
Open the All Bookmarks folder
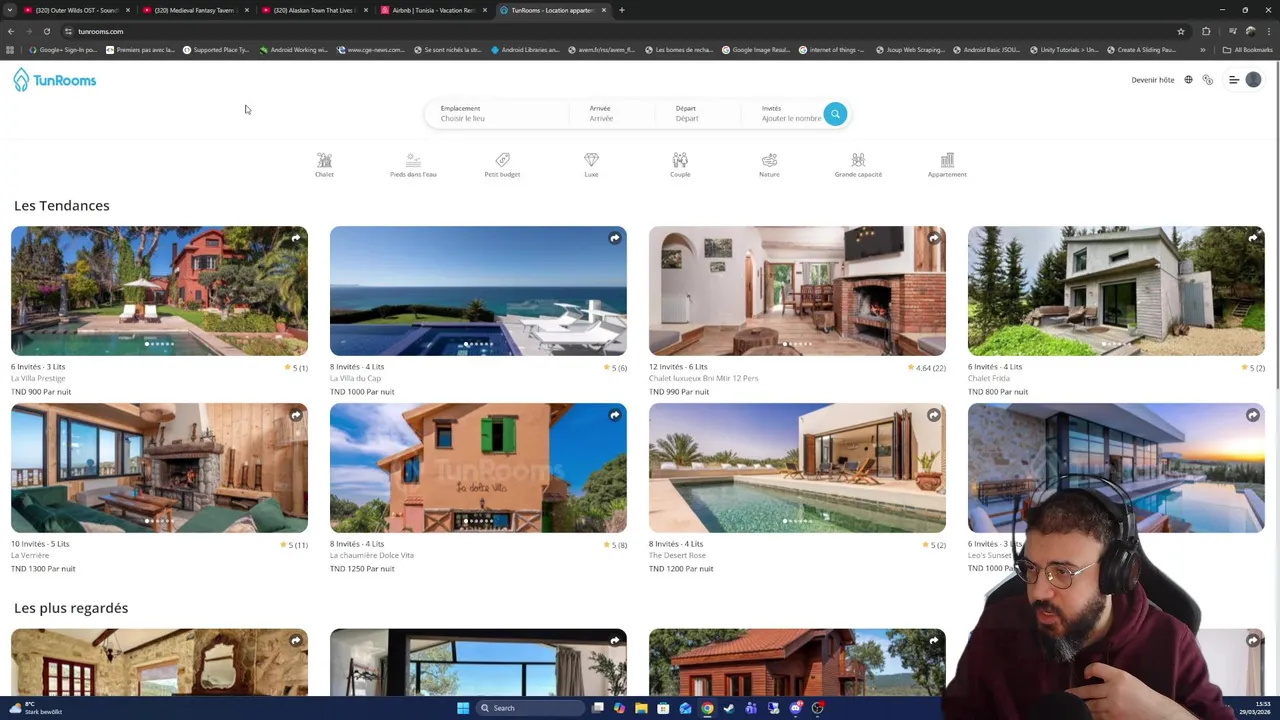pyautogui.click(x=1247, y=50)
